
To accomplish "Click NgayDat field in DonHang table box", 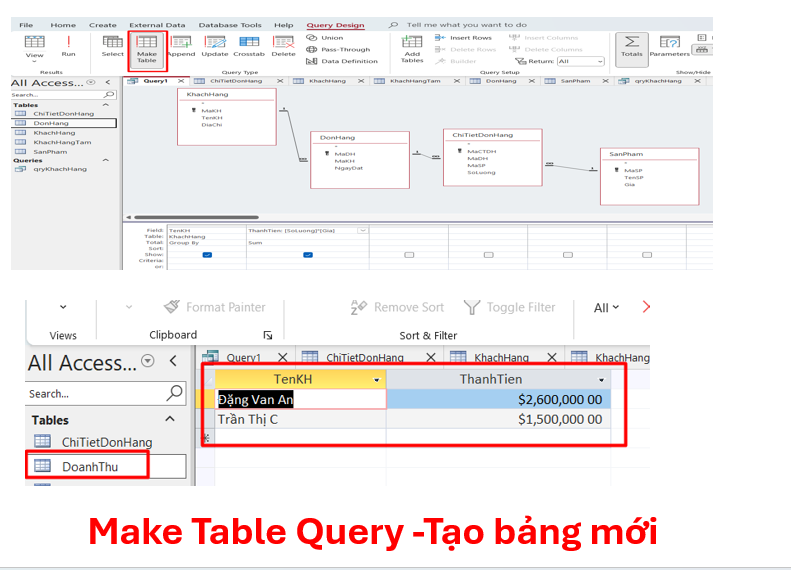I will pos(349,168).
